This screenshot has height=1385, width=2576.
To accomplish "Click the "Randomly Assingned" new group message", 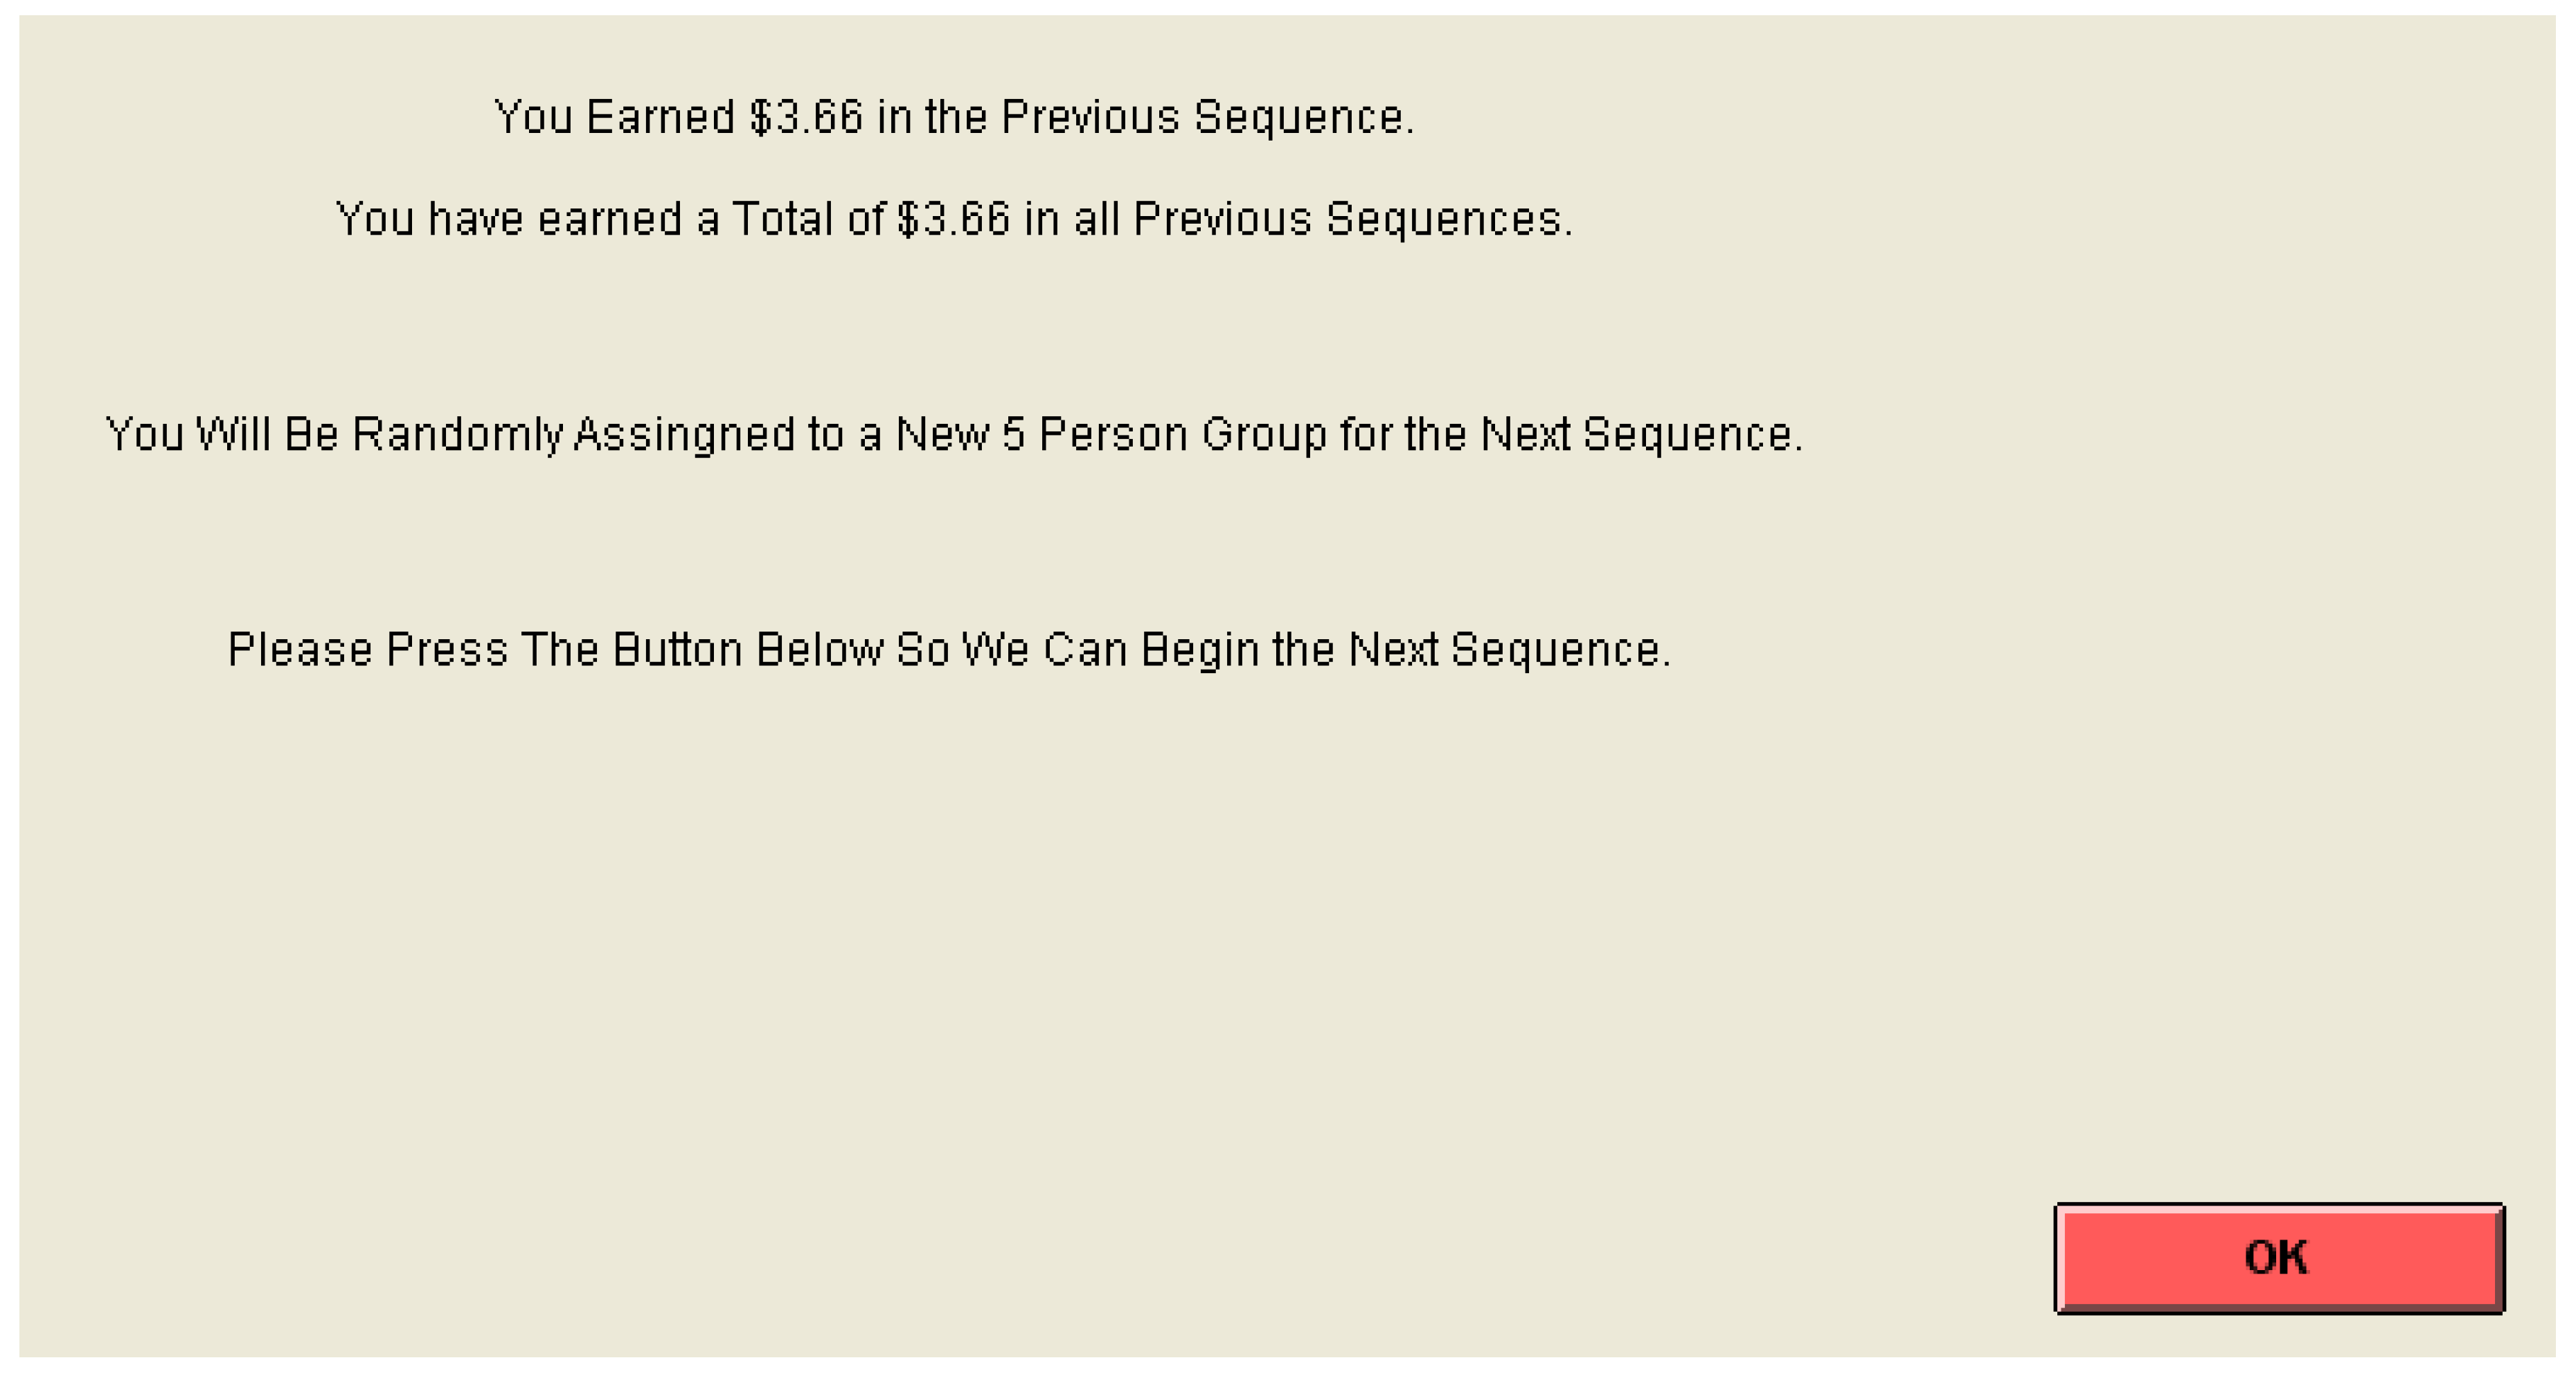I will [x=954, y=435].
